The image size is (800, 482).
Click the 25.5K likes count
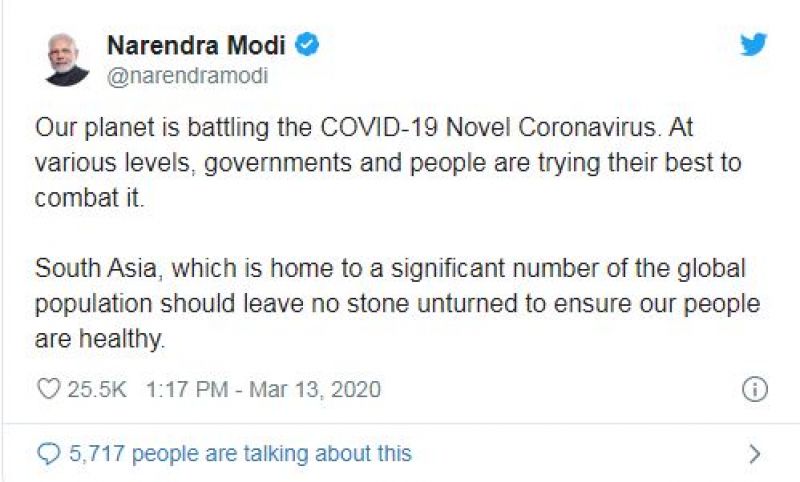click(x=97, y=389)
